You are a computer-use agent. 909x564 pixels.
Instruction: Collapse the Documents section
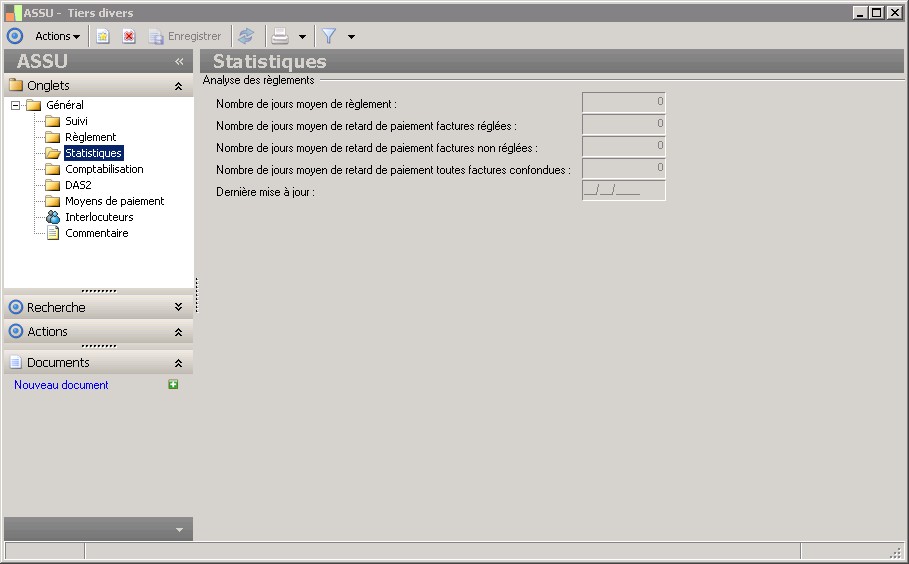179,363
